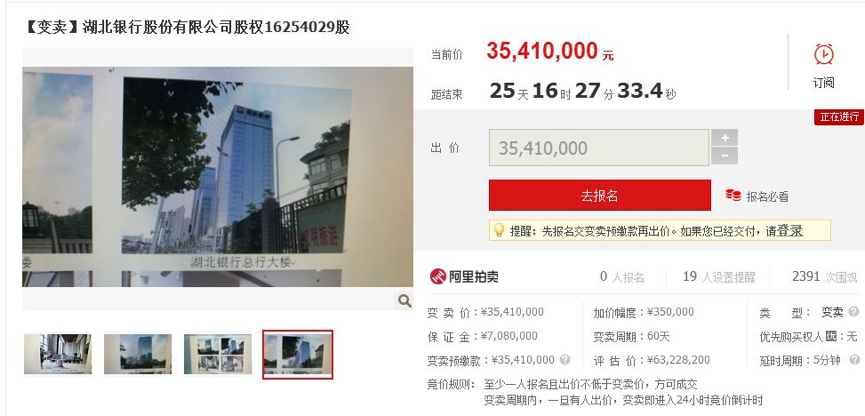Open help icon next to 变卖预缴款
The height and width of the screenshot is (416, 865).
pos(564,360)
